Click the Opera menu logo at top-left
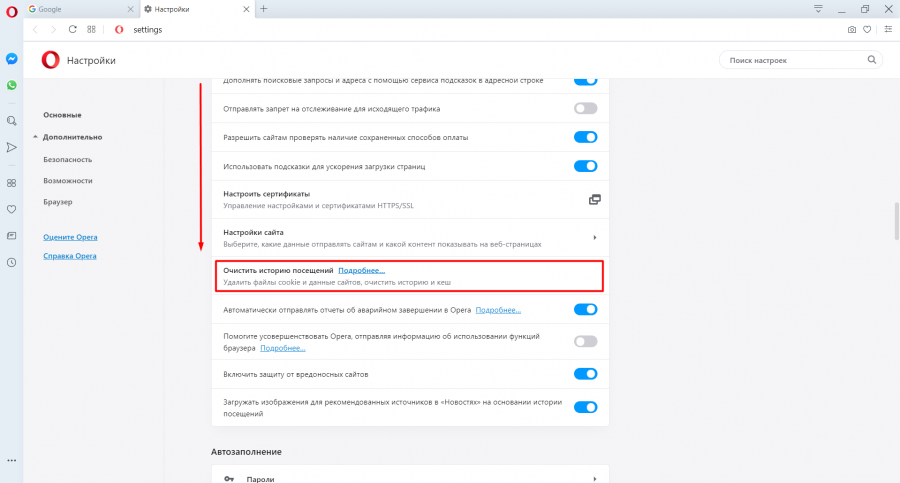Viewport: 900px width, 483px height. pos(11,9)
